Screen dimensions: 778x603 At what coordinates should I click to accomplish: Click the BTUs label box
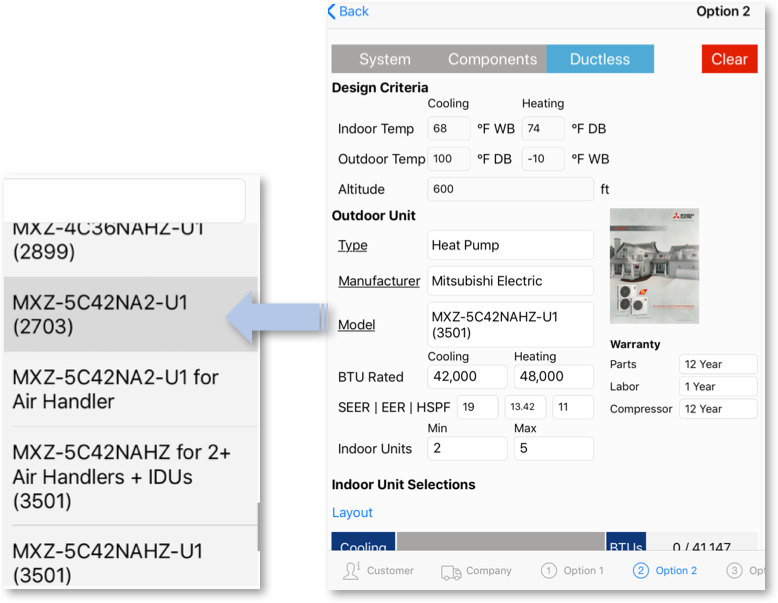626,541
